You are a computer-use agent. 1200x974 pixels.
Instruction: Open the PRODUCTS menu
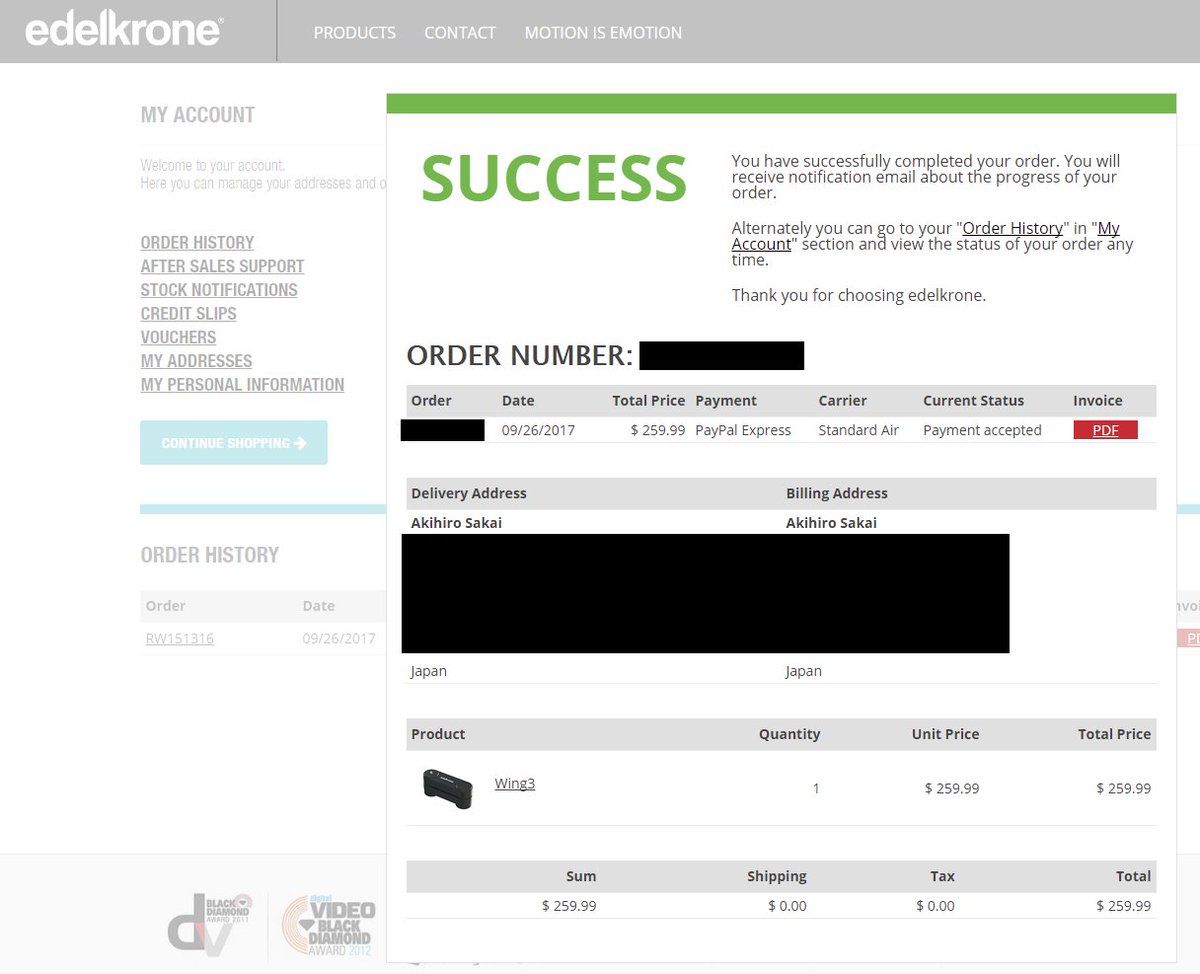[355, 33]
